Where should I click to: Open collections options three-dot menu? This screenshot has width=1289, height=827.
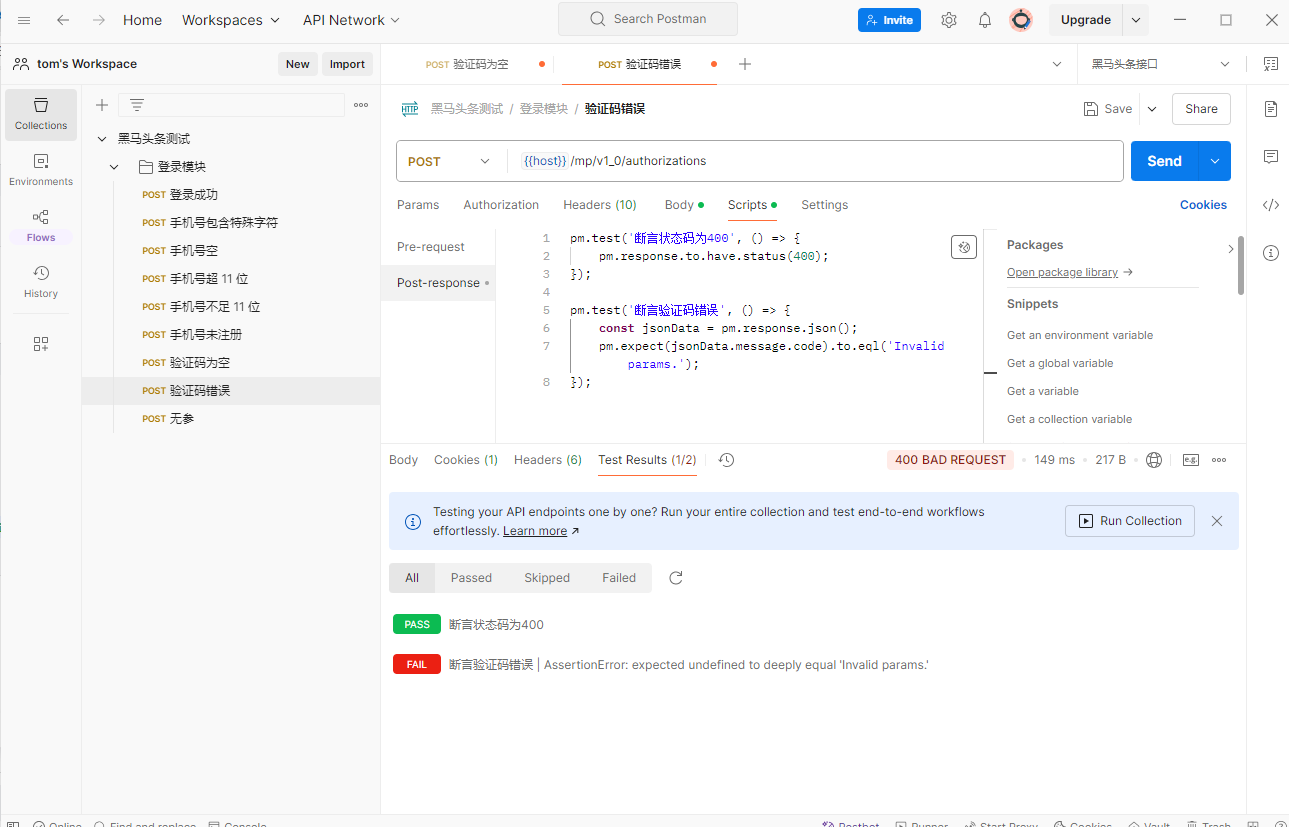(361, 105)
